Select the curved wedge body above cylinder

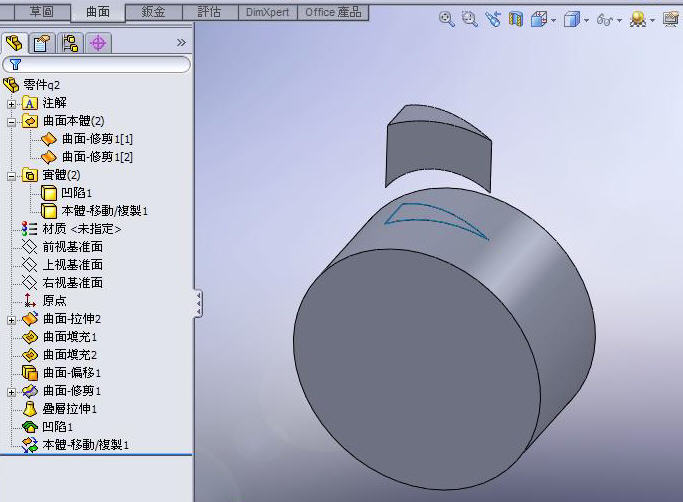(x=438, y=148)
